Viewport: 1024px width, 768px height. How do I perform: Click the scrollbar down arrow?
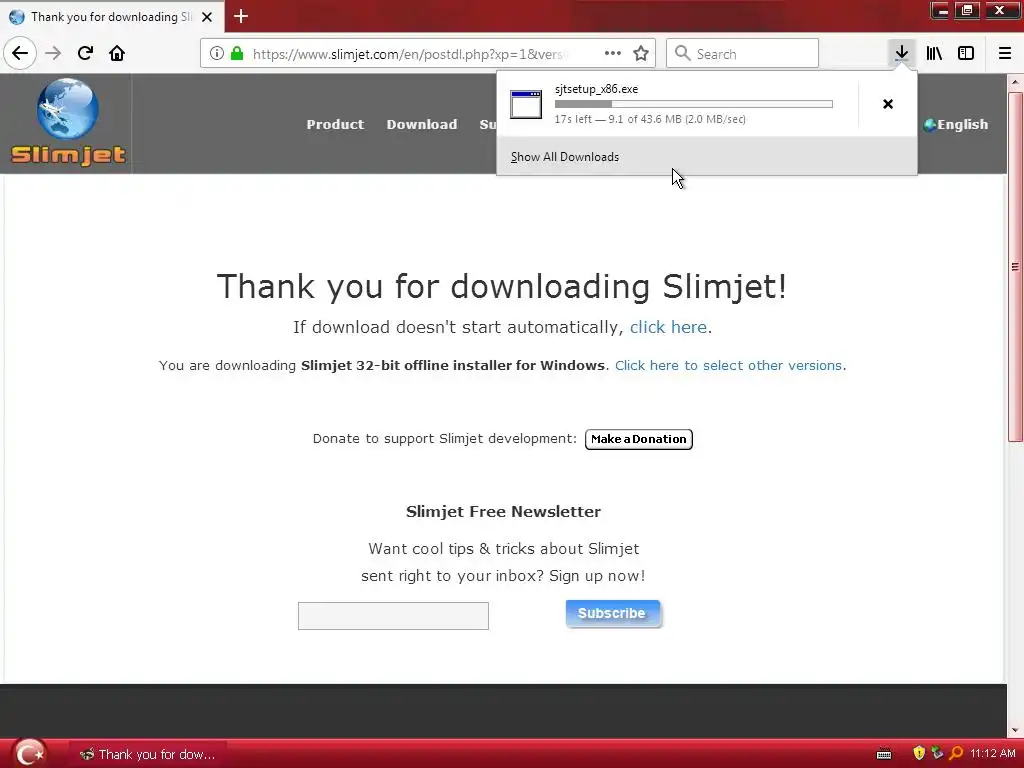click(x=1015, y=730)
